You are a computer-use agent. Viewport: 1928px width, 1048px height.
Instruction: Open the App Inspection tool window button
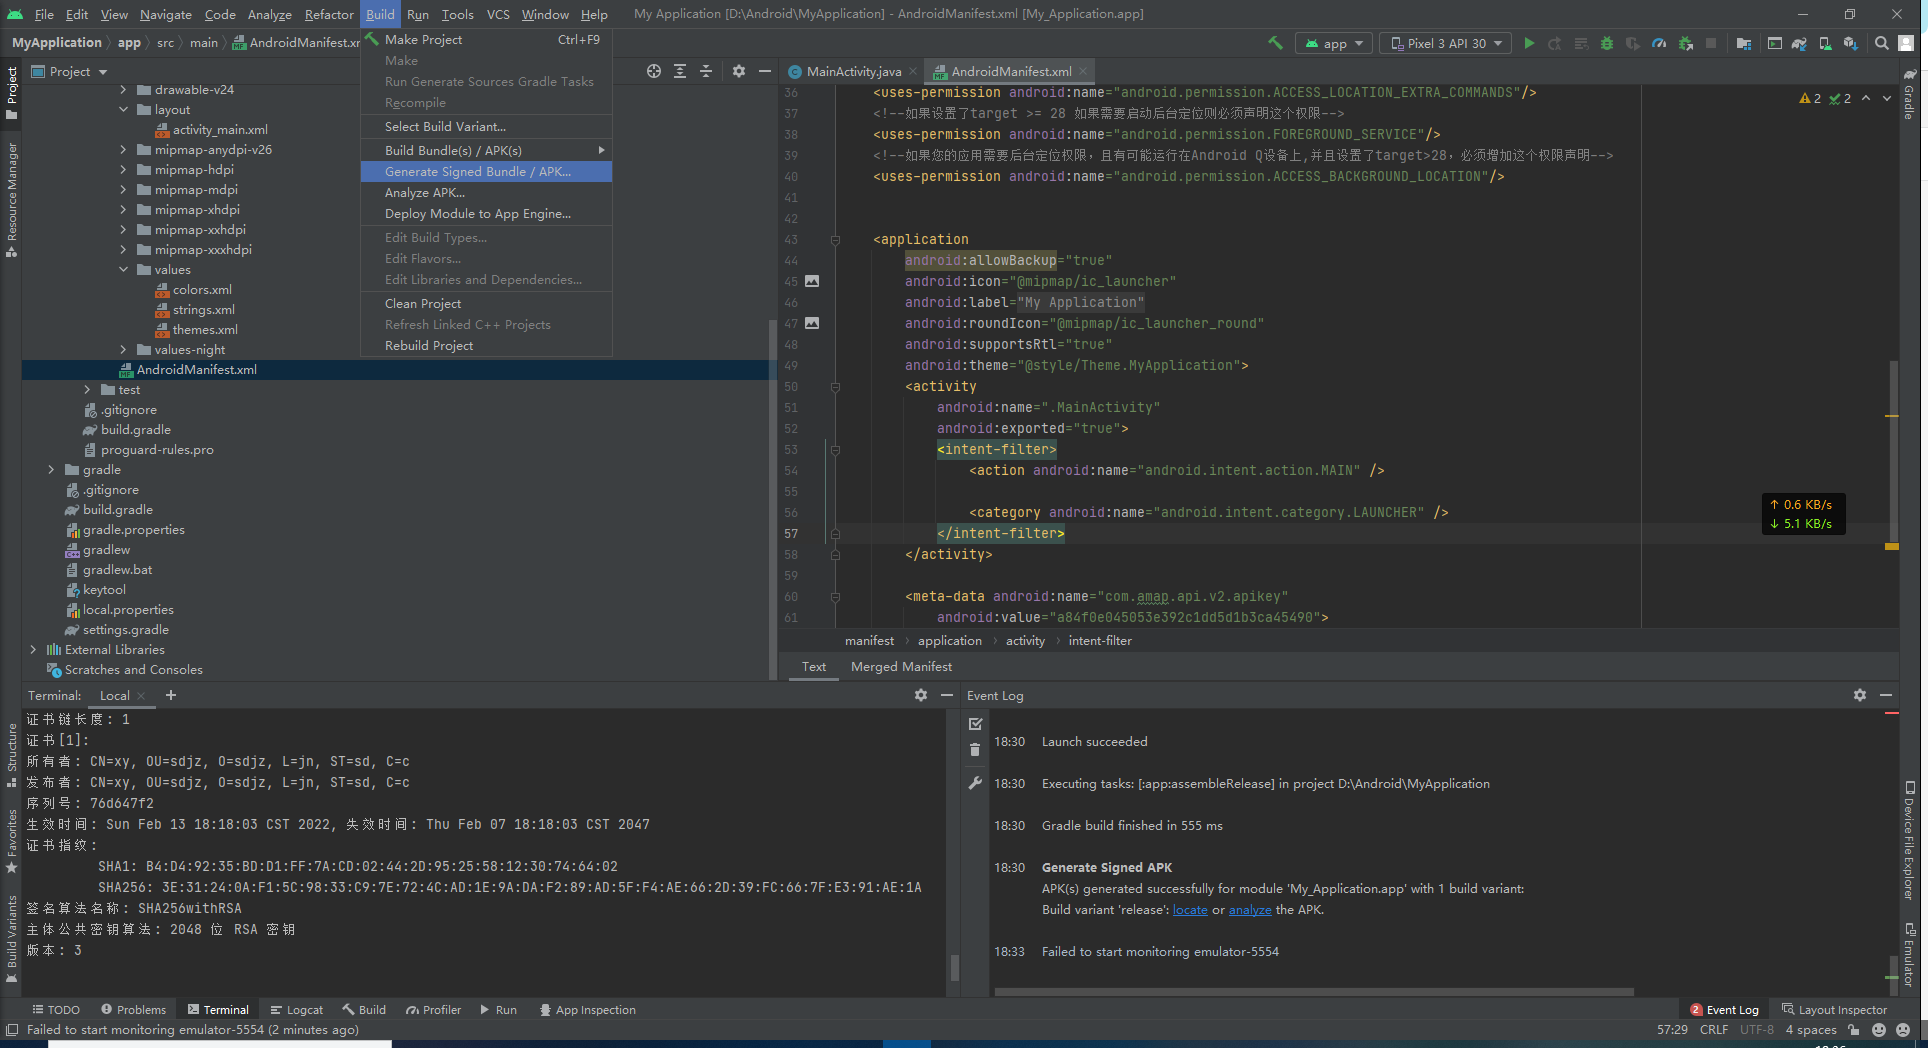tap(588, 1009)
